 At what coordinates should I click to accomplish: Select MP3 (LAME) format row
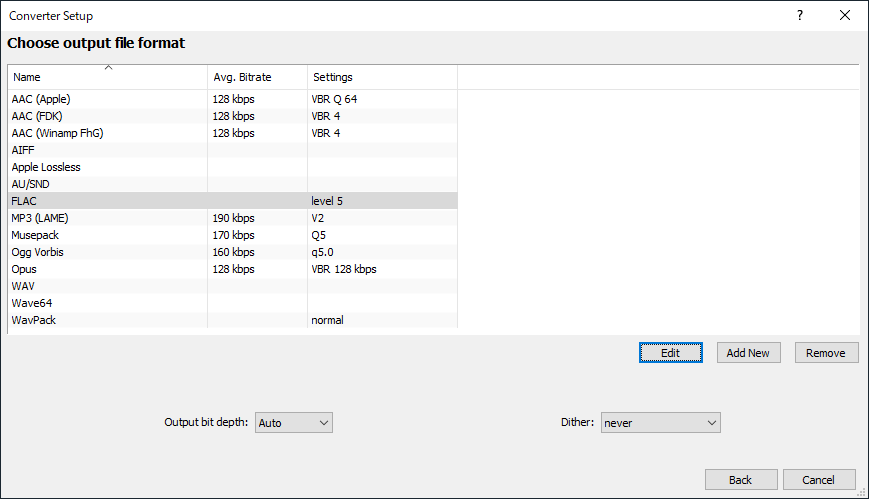pos(40,218)
